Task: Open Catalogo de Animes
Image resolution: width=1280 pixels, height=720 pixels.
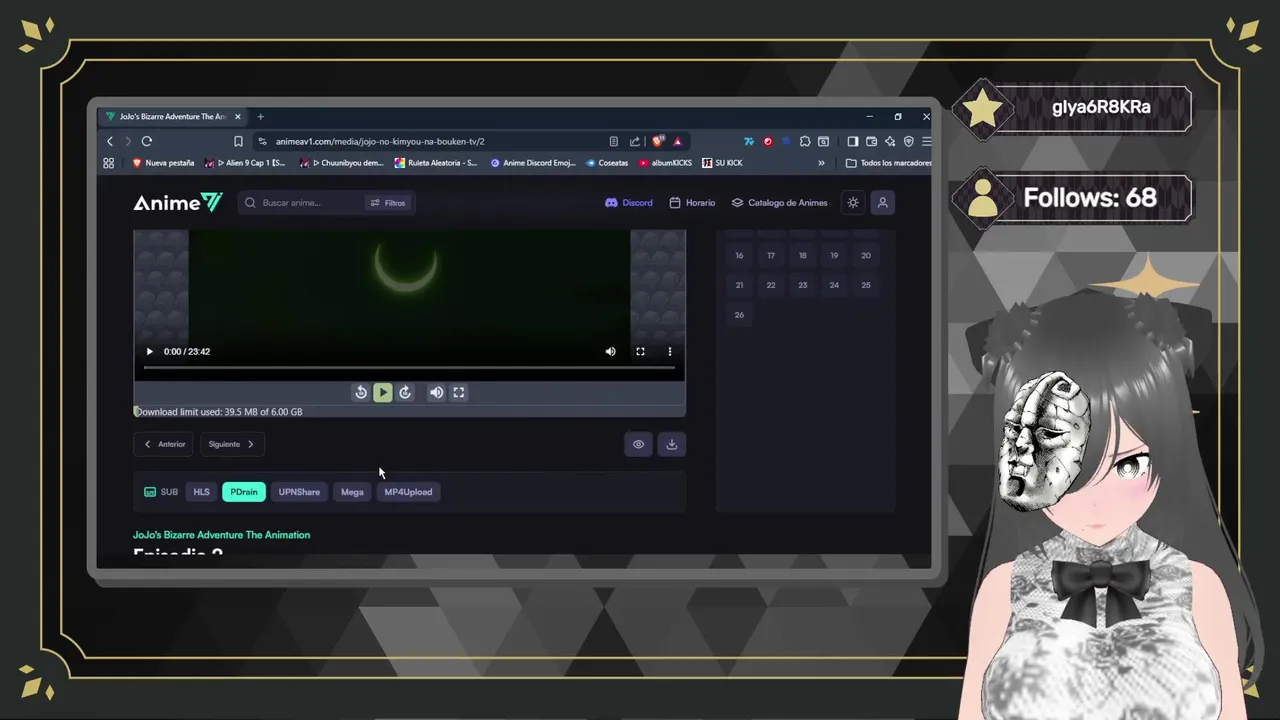Action: point(780,203)
